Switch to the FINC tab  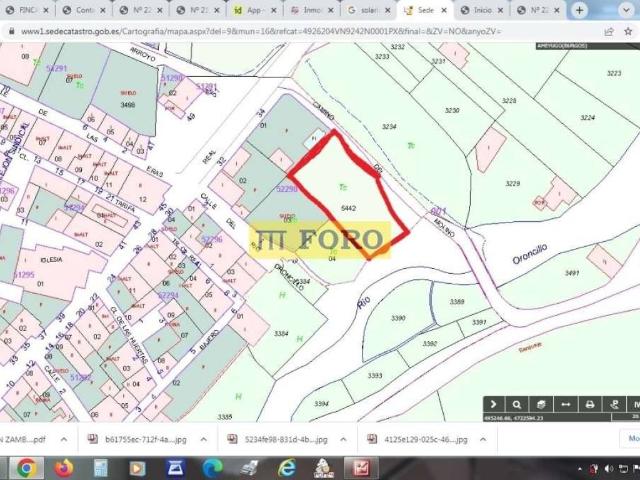point(27,10)
